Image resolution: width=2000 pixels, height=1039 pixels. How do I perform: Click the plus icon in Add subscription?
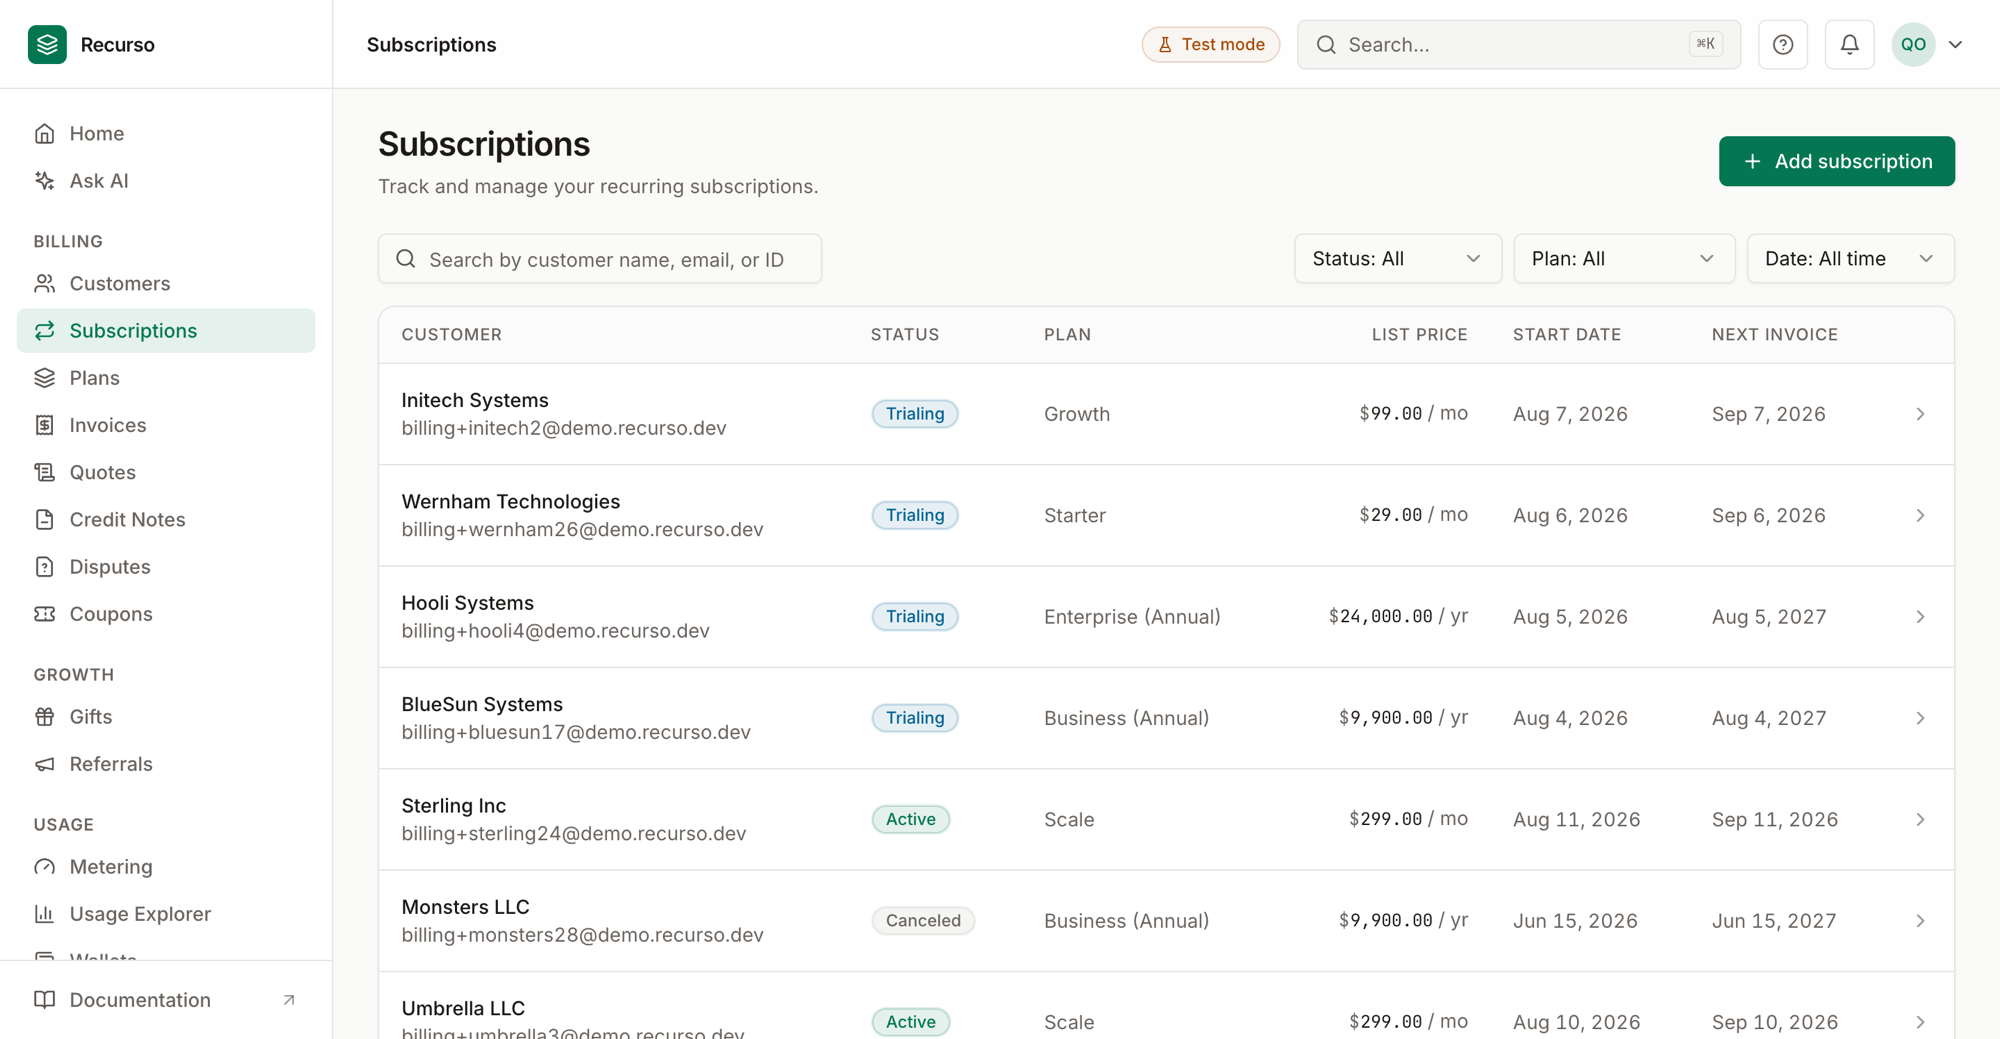tap(1752, 161)
